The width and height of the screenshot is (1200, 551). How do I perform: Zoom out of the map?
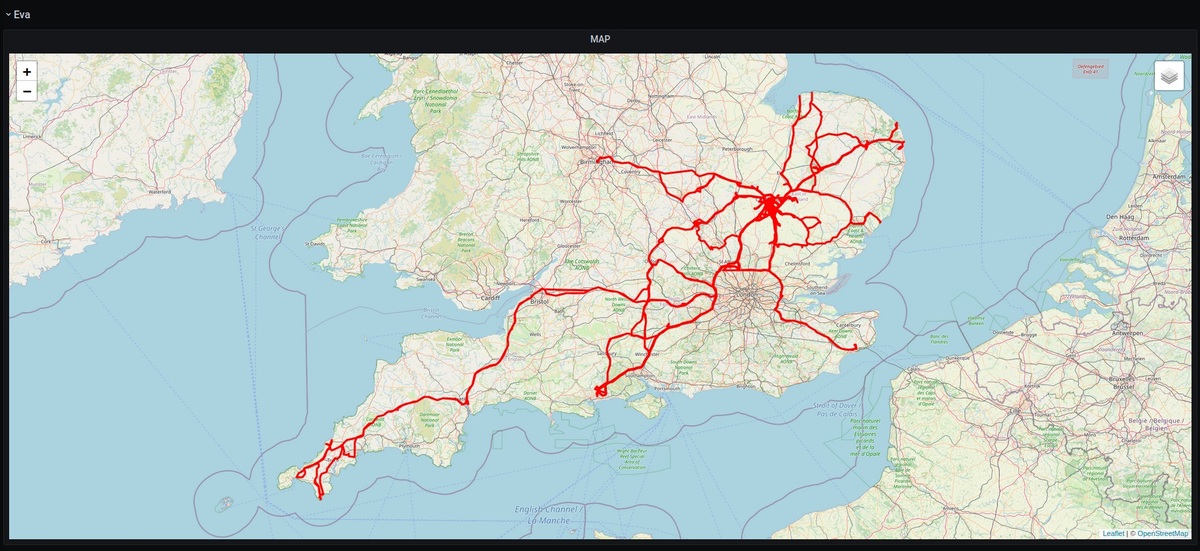[27, 91]
